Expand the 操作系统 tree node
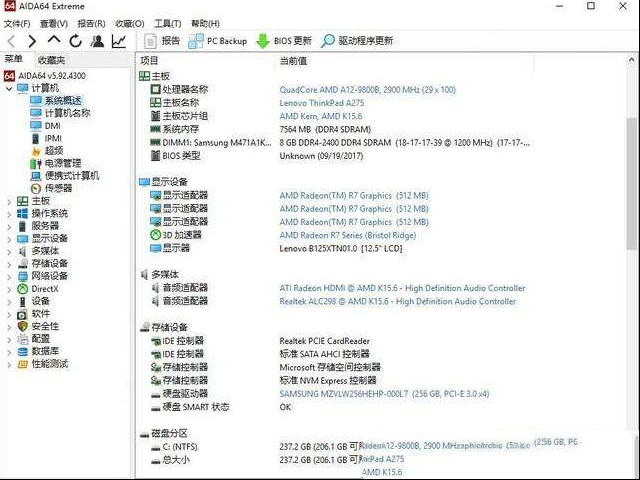The height and width of the screenshot is (480, 640). [9, 213]
